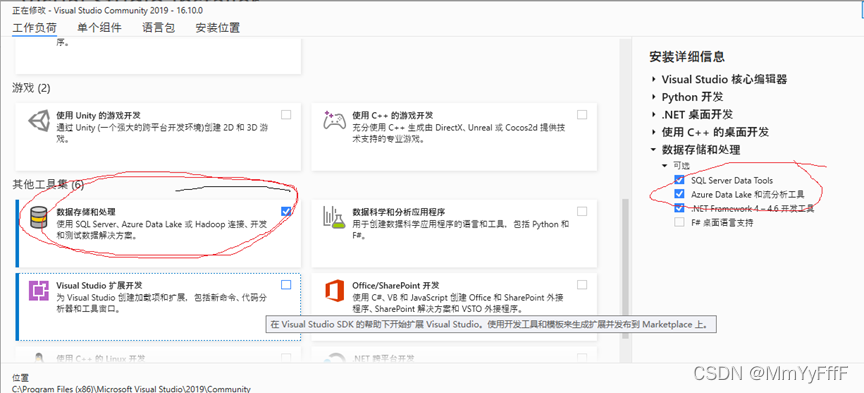Expand 使用 C++ 的桌面开发 details
Screen dimensions: 864x393
tap(654, 132)
